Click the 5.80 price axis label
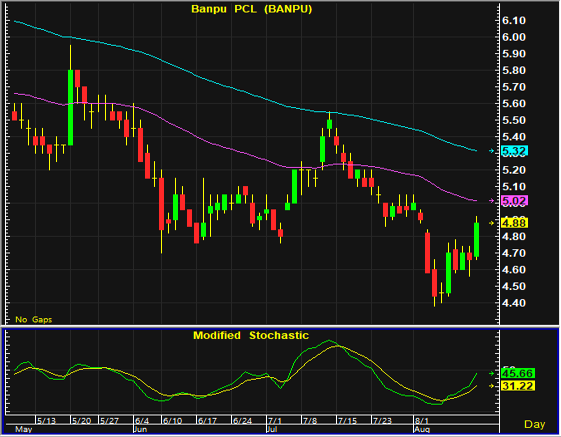The image size is (561, 437). tap(514, 70)
